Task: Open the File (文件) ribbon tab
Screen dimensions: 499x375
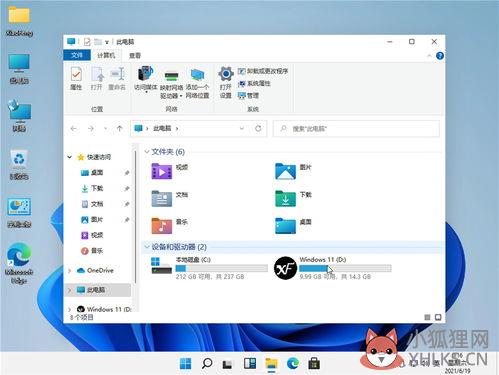Action: pyautogui.click(x=77, y=55)
